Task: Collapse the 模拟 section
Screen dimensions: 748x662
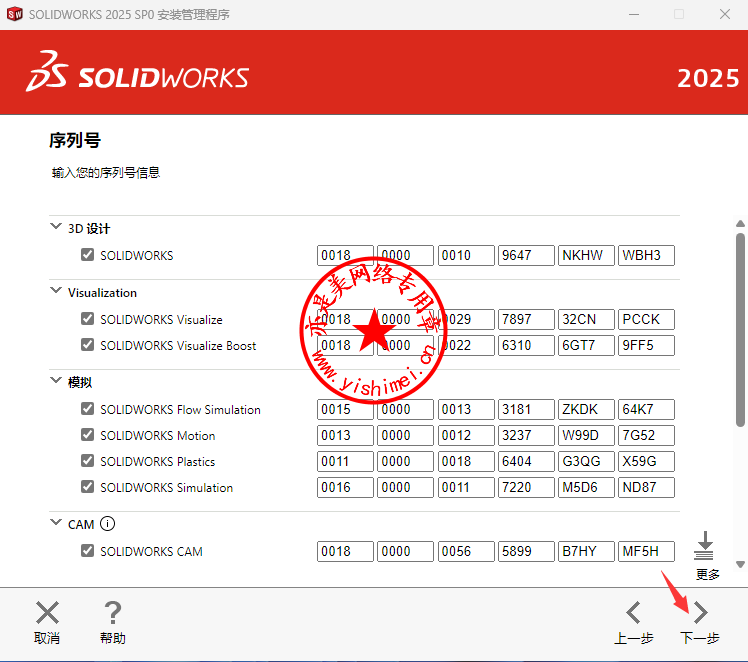Action: [x=56, y=380]
